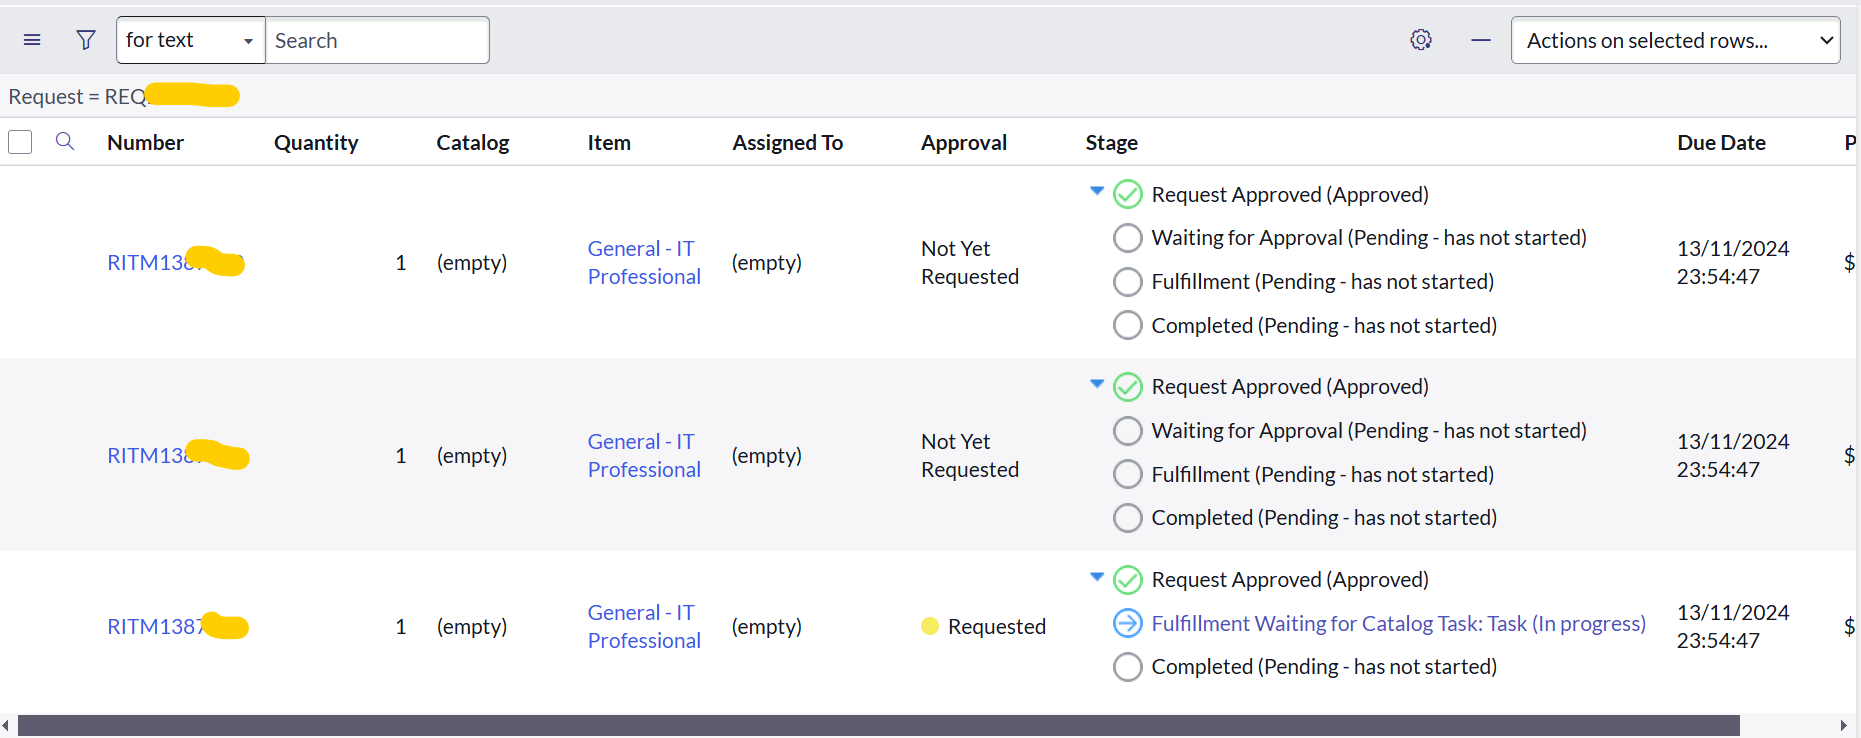1861x738 pixels.
Task: Click first row's 'Not Yet Requested' approval cell
Action: point(969,262)
